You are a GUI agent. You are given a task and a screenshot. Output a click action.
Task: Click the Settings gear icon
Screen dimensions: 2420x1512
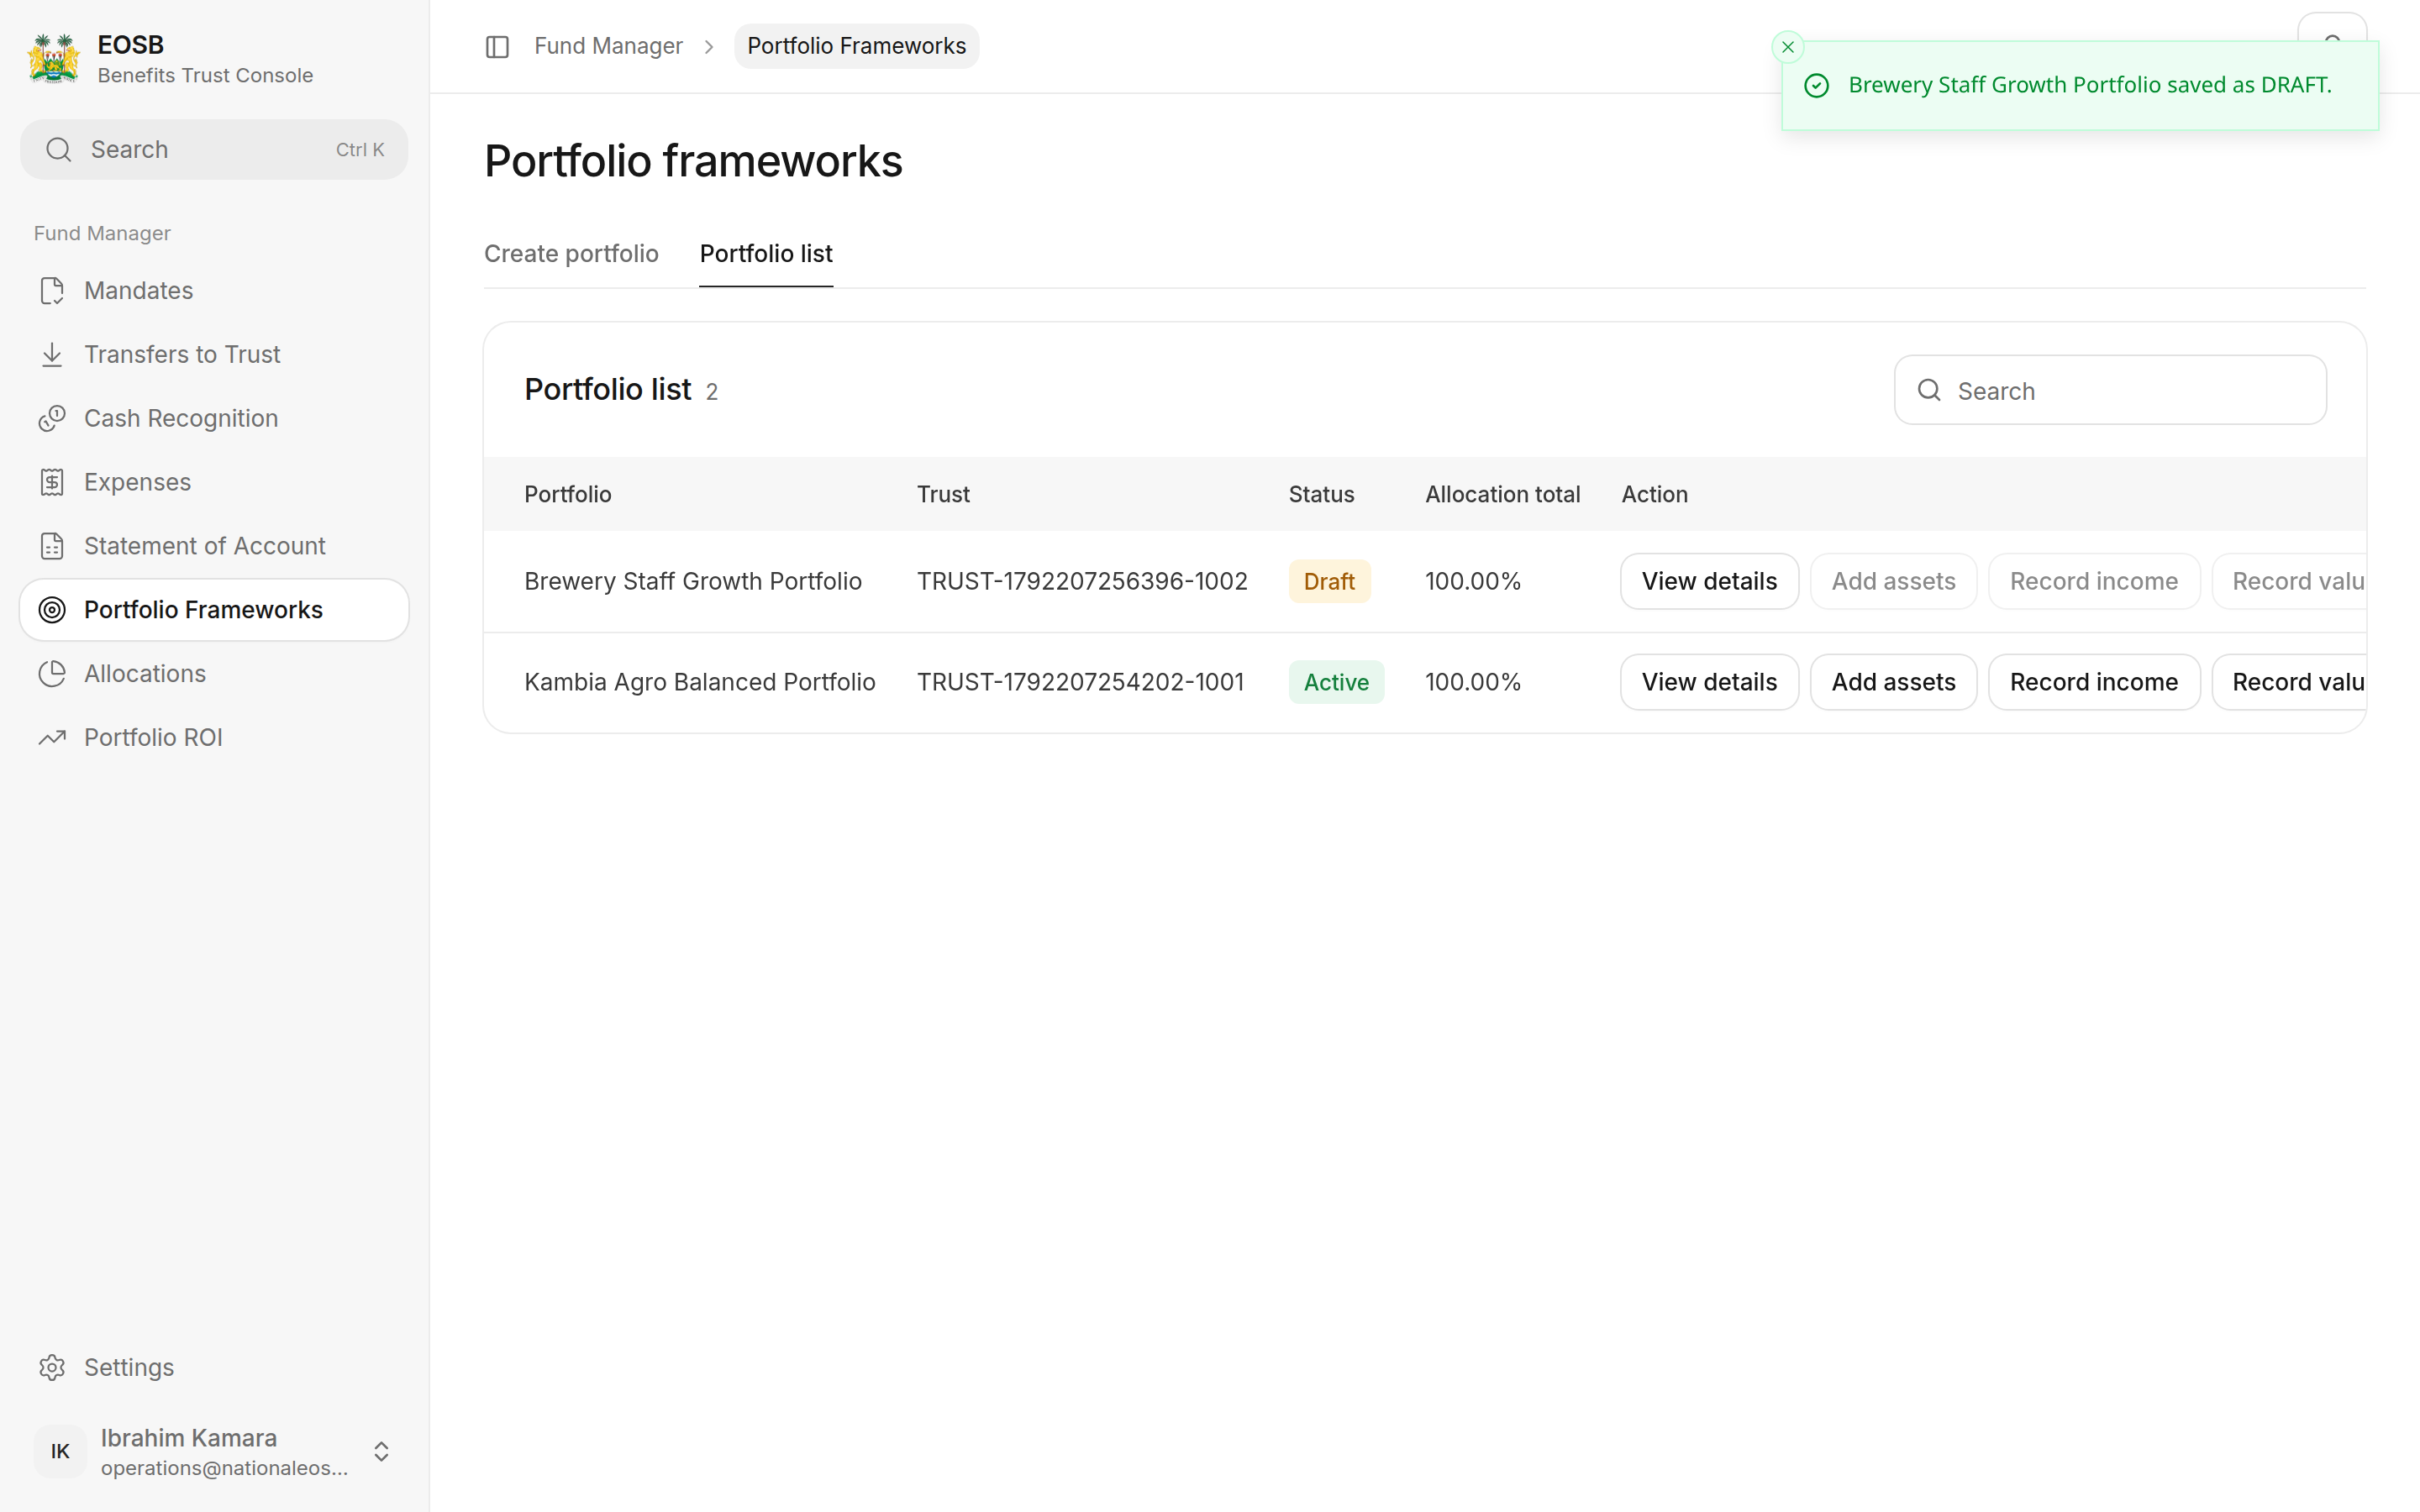[52, 1367]
